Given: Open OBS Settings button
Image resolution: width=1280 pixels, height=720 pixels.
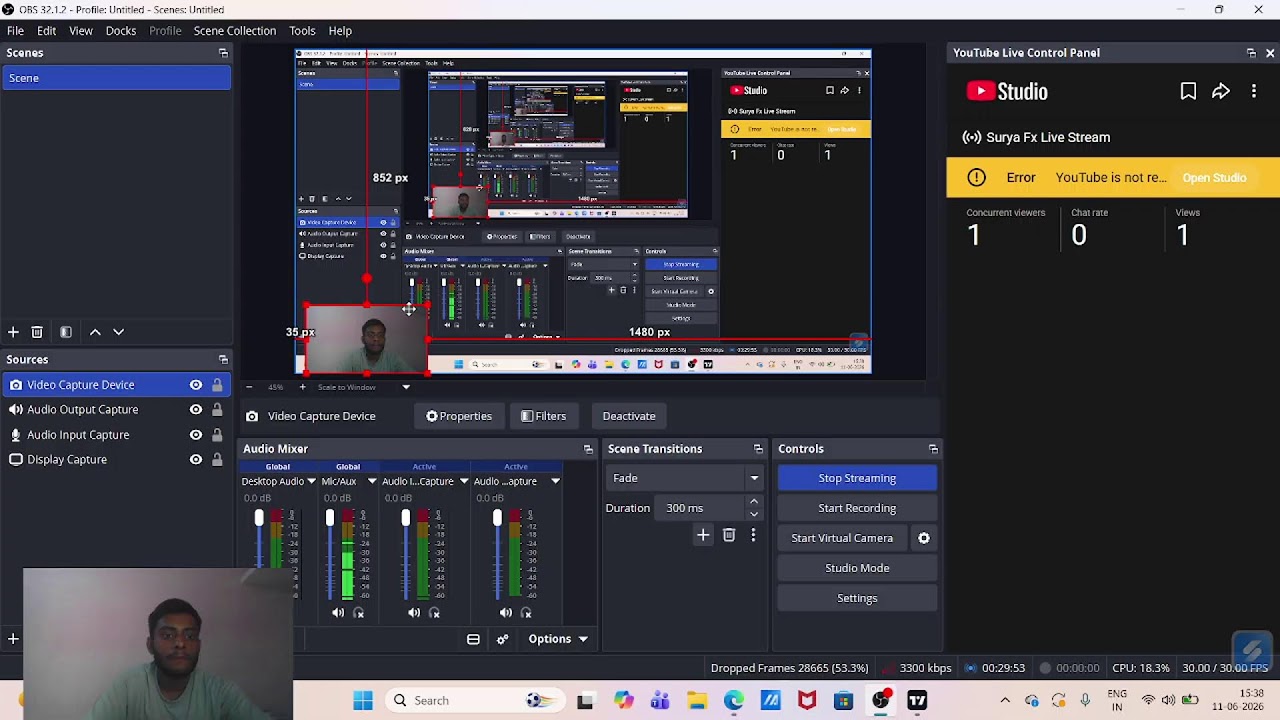Looking at the screenshot, I should tap(857, 598).
